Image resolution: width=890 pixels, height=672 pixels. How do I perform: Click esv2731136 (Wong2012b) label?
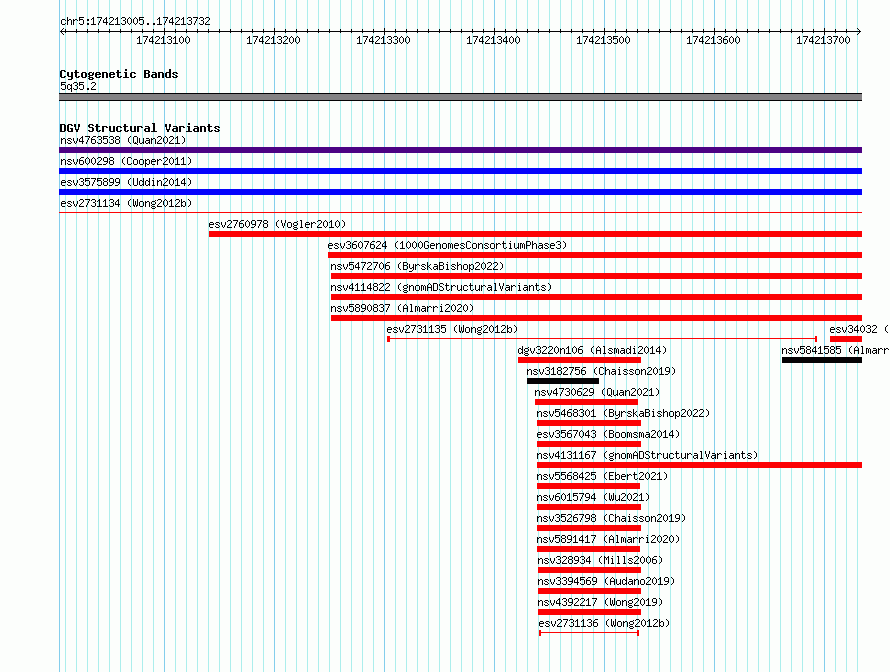coord(604,623)
